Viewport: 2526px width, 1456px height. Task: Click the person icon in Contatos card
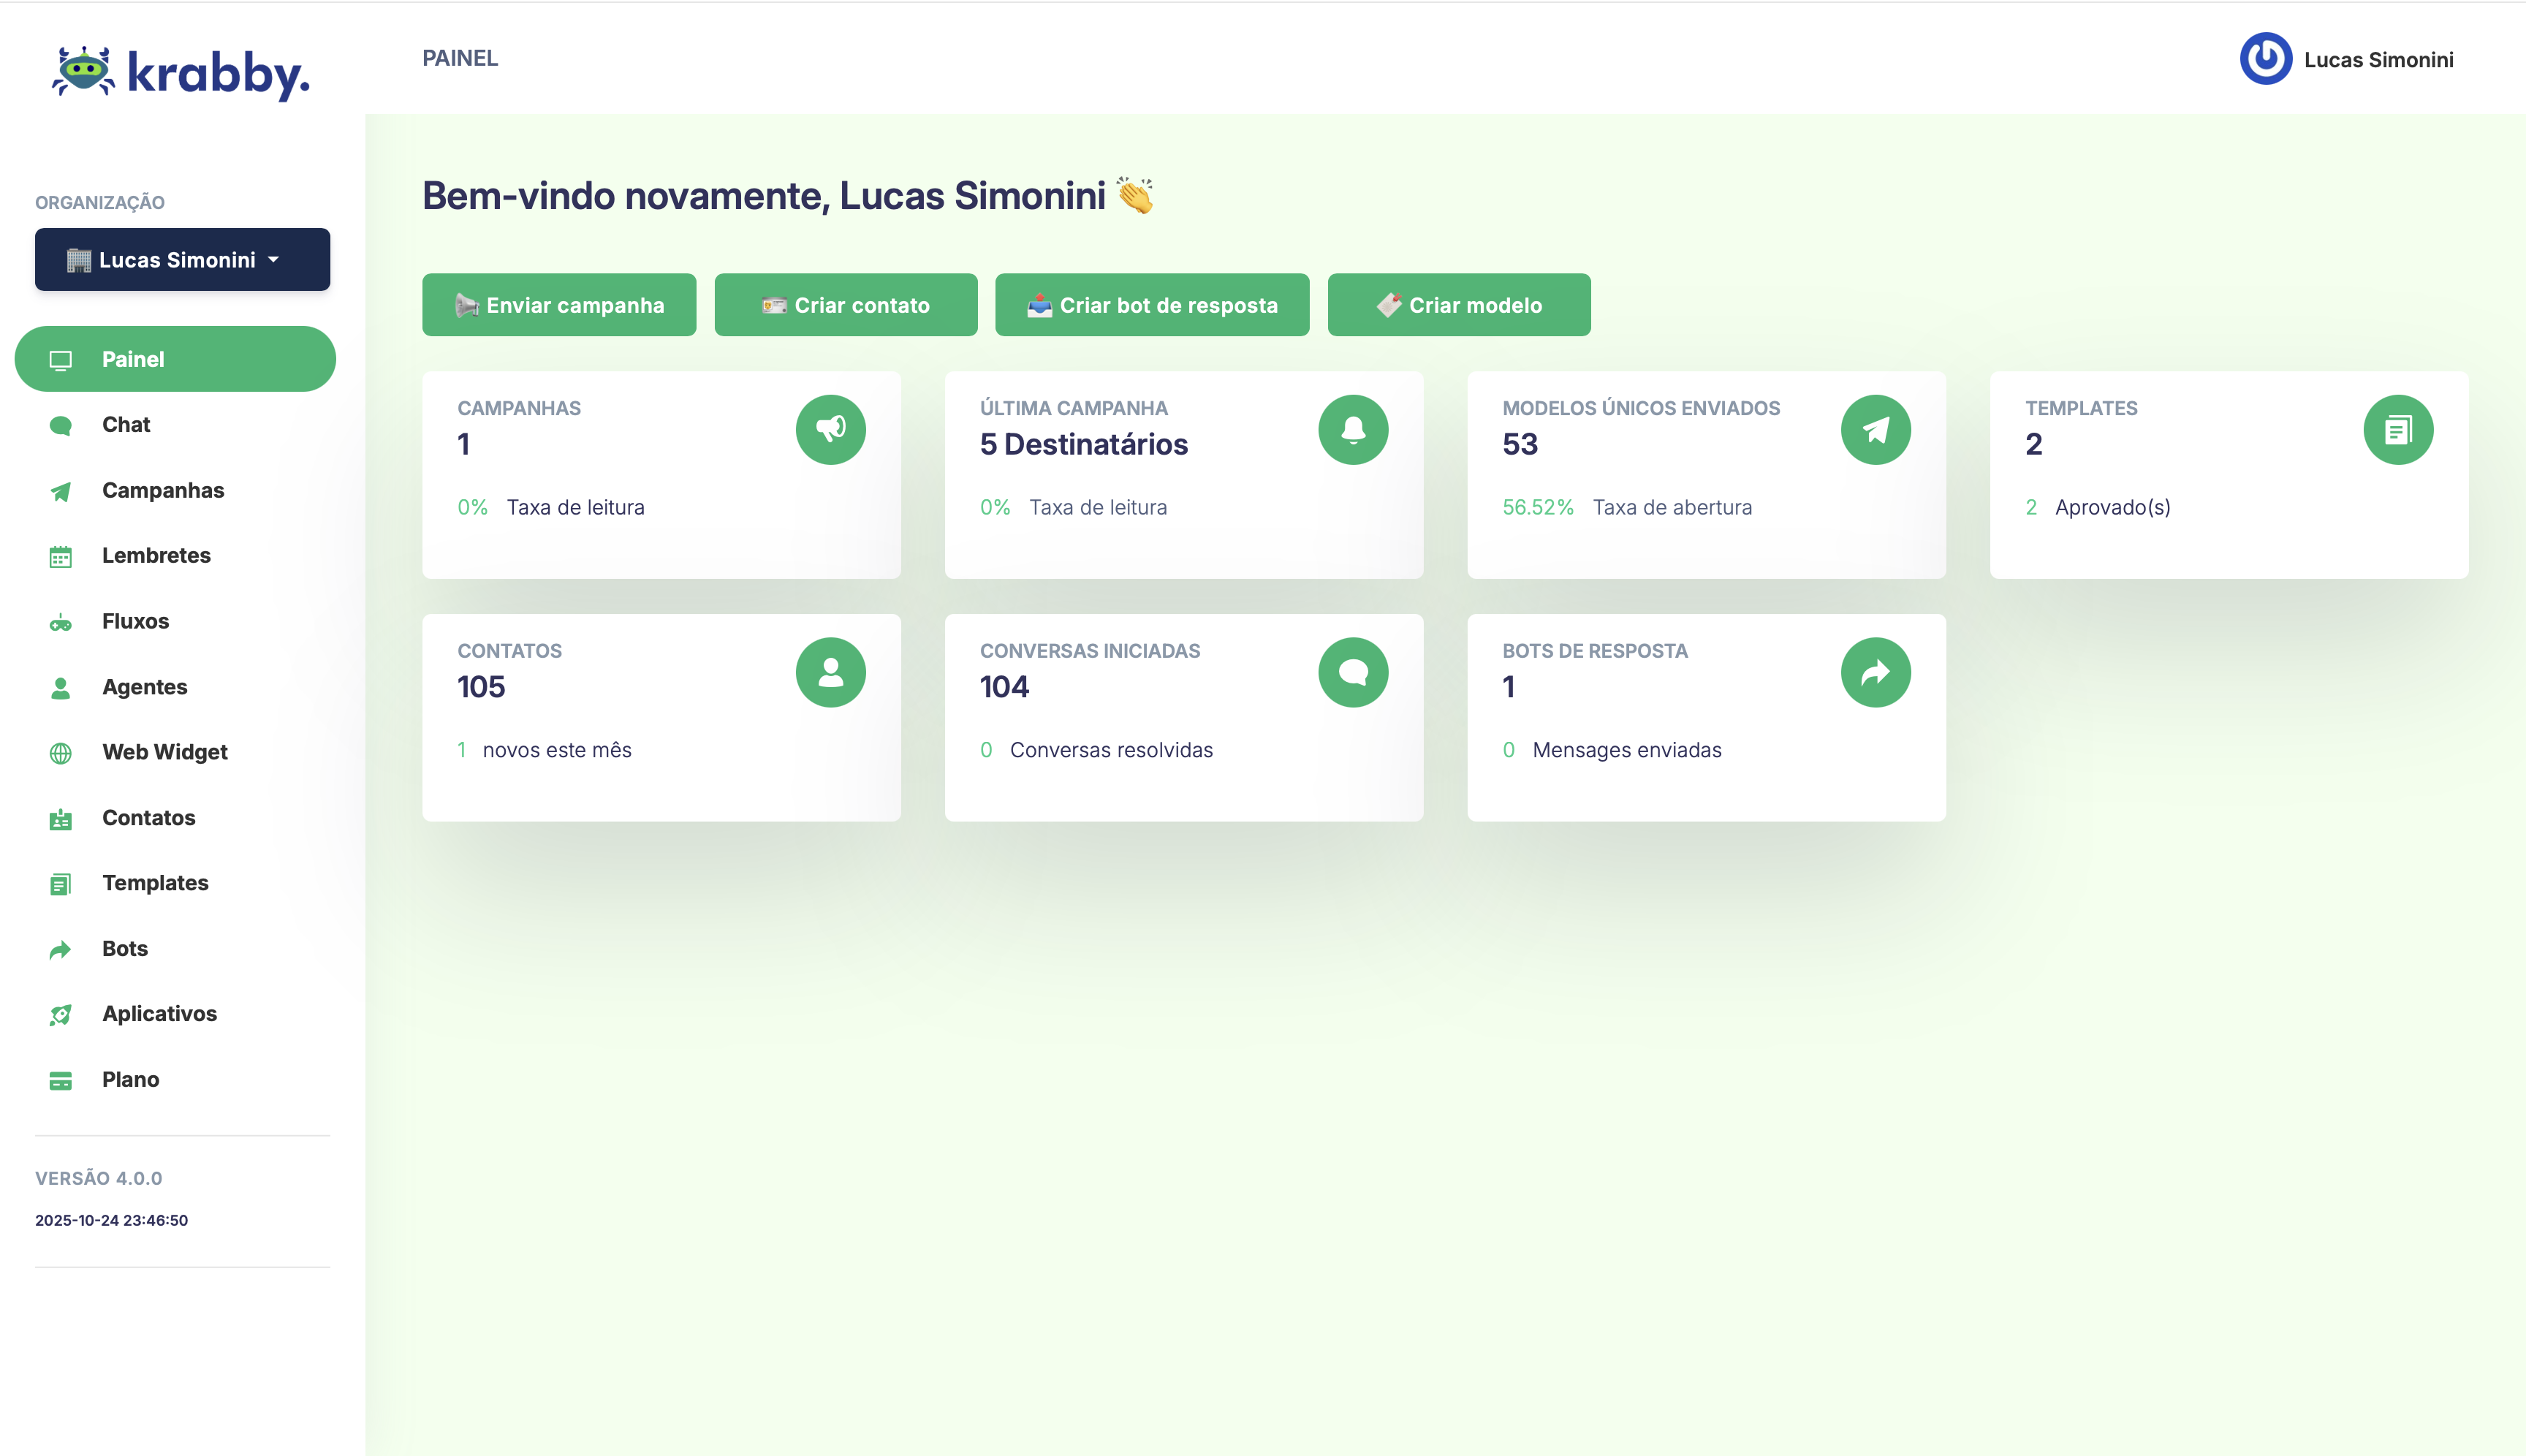(x=830, y=673)
